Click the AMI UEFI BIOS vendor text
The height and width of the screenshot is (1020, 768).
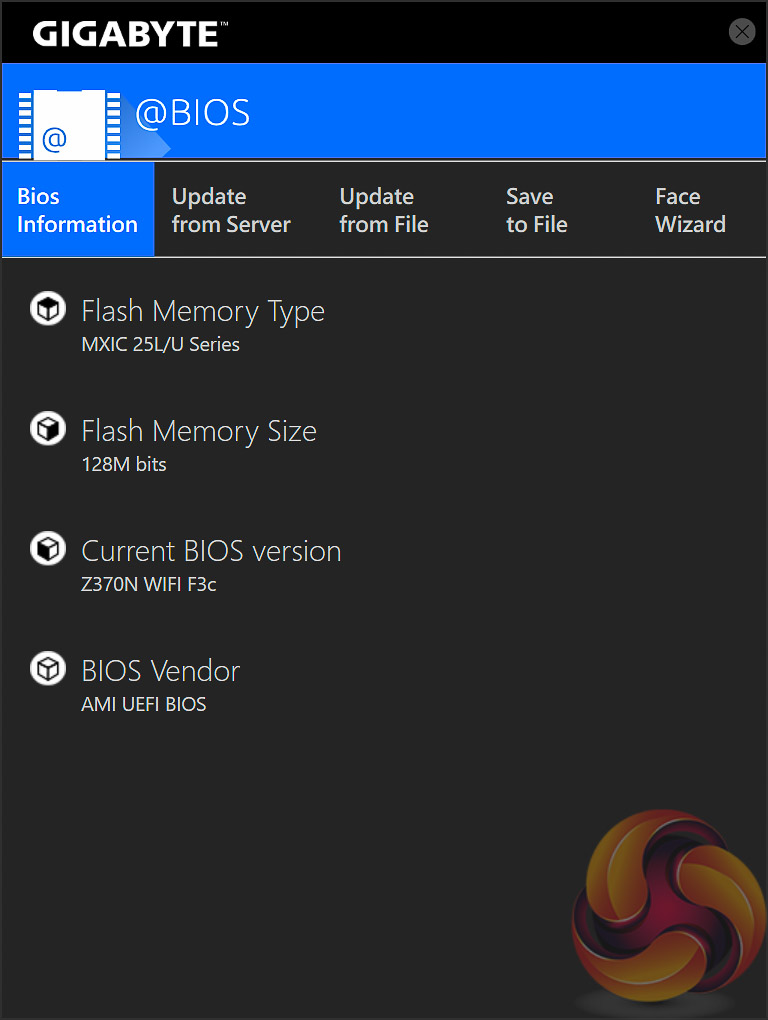click(144, 705)
